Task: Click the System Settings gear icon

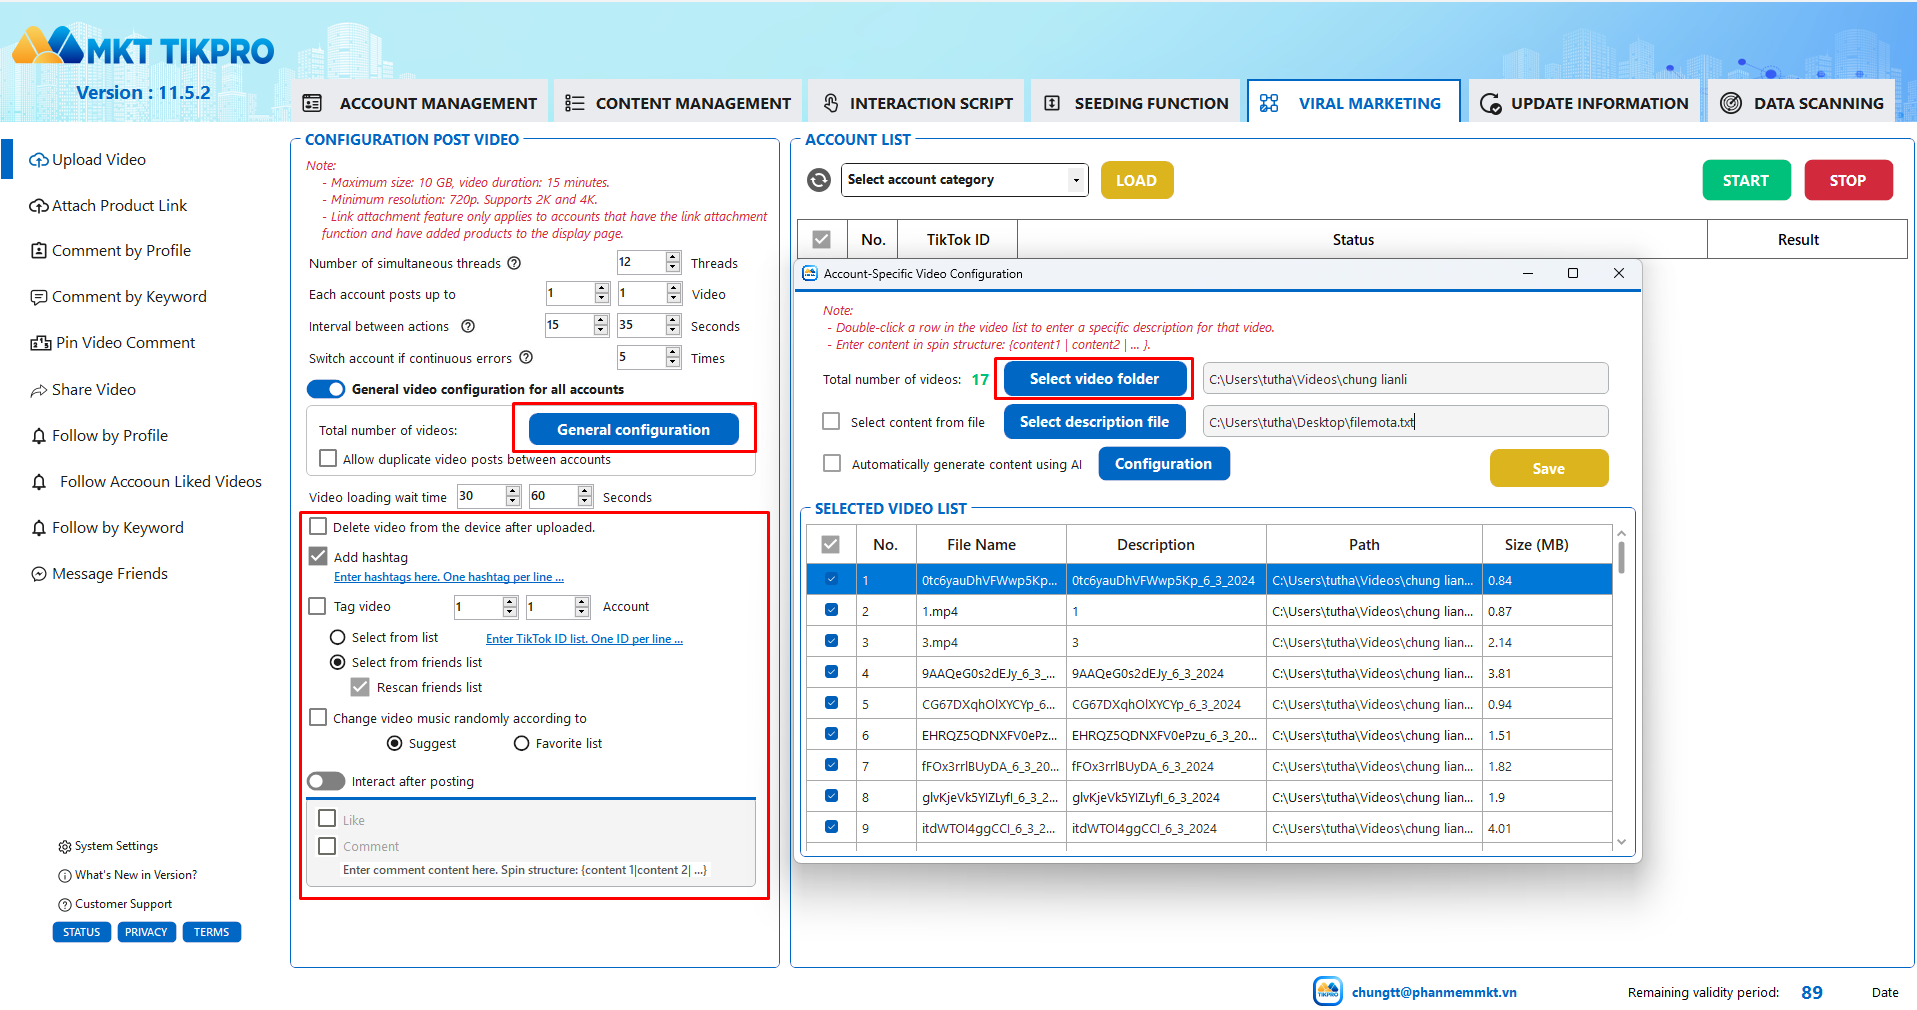Action: (65, 847)
